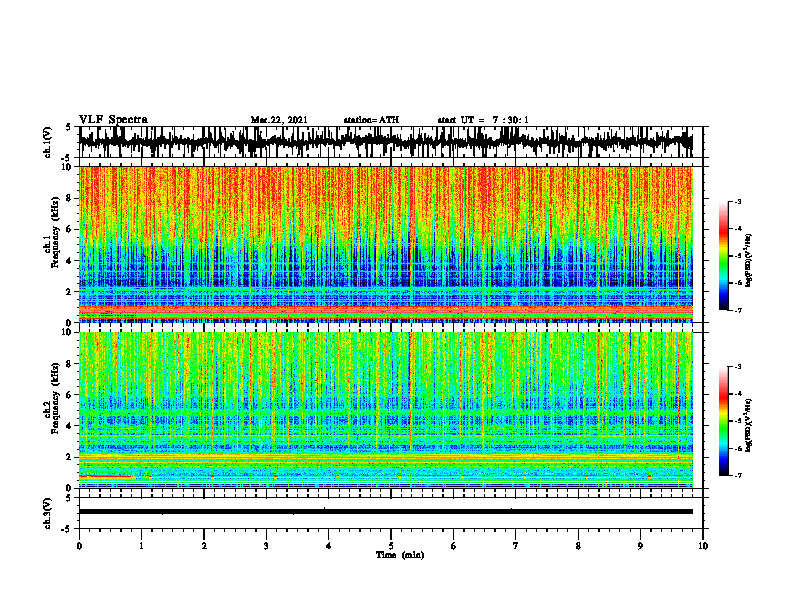Screen dimensions: 792x612
Task: Click the time axis tick label 2
Action: (204, 546)
